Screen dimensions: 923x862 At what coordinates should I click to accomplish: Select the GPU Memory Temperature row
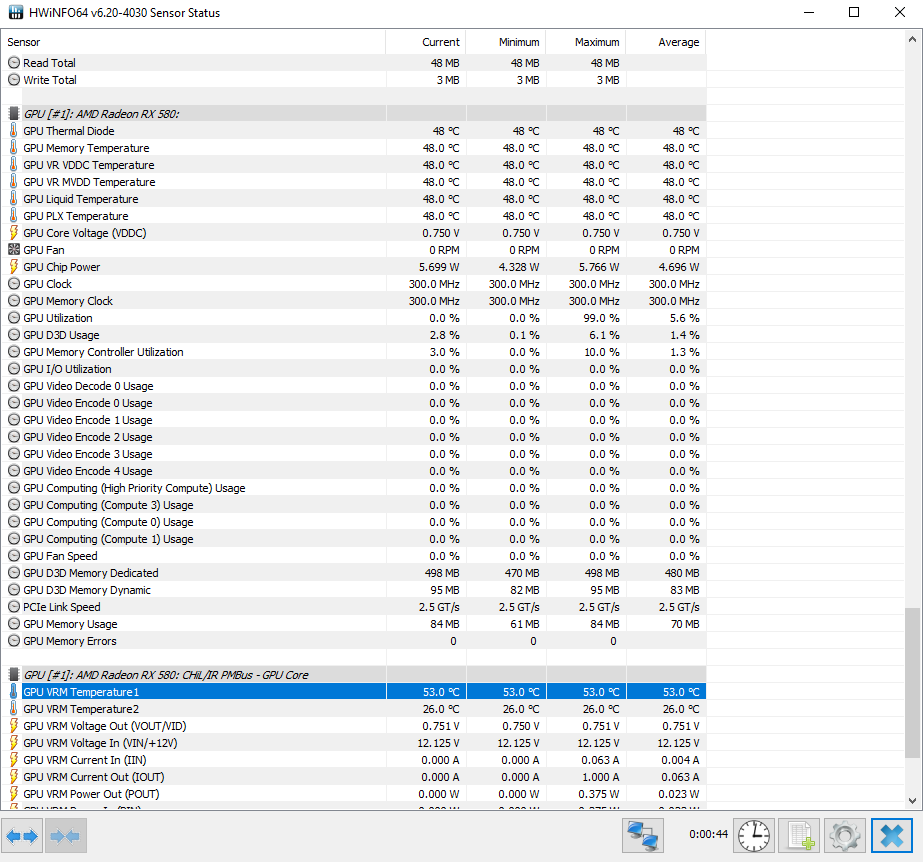353,148
